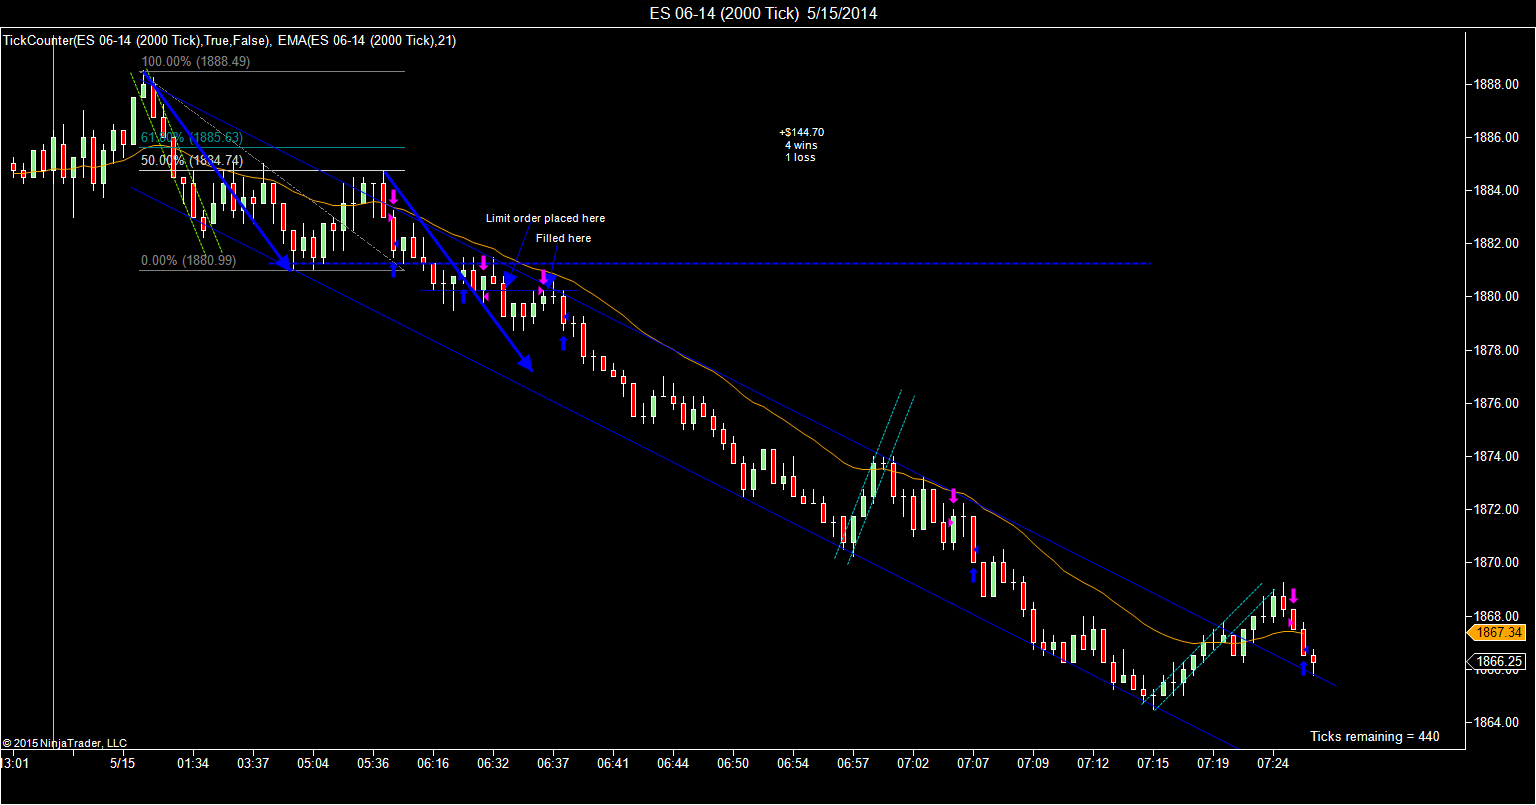Select the '4 wins' text note
The width and height of the screenshot is (1536, 805).
(x=801, y=145)
